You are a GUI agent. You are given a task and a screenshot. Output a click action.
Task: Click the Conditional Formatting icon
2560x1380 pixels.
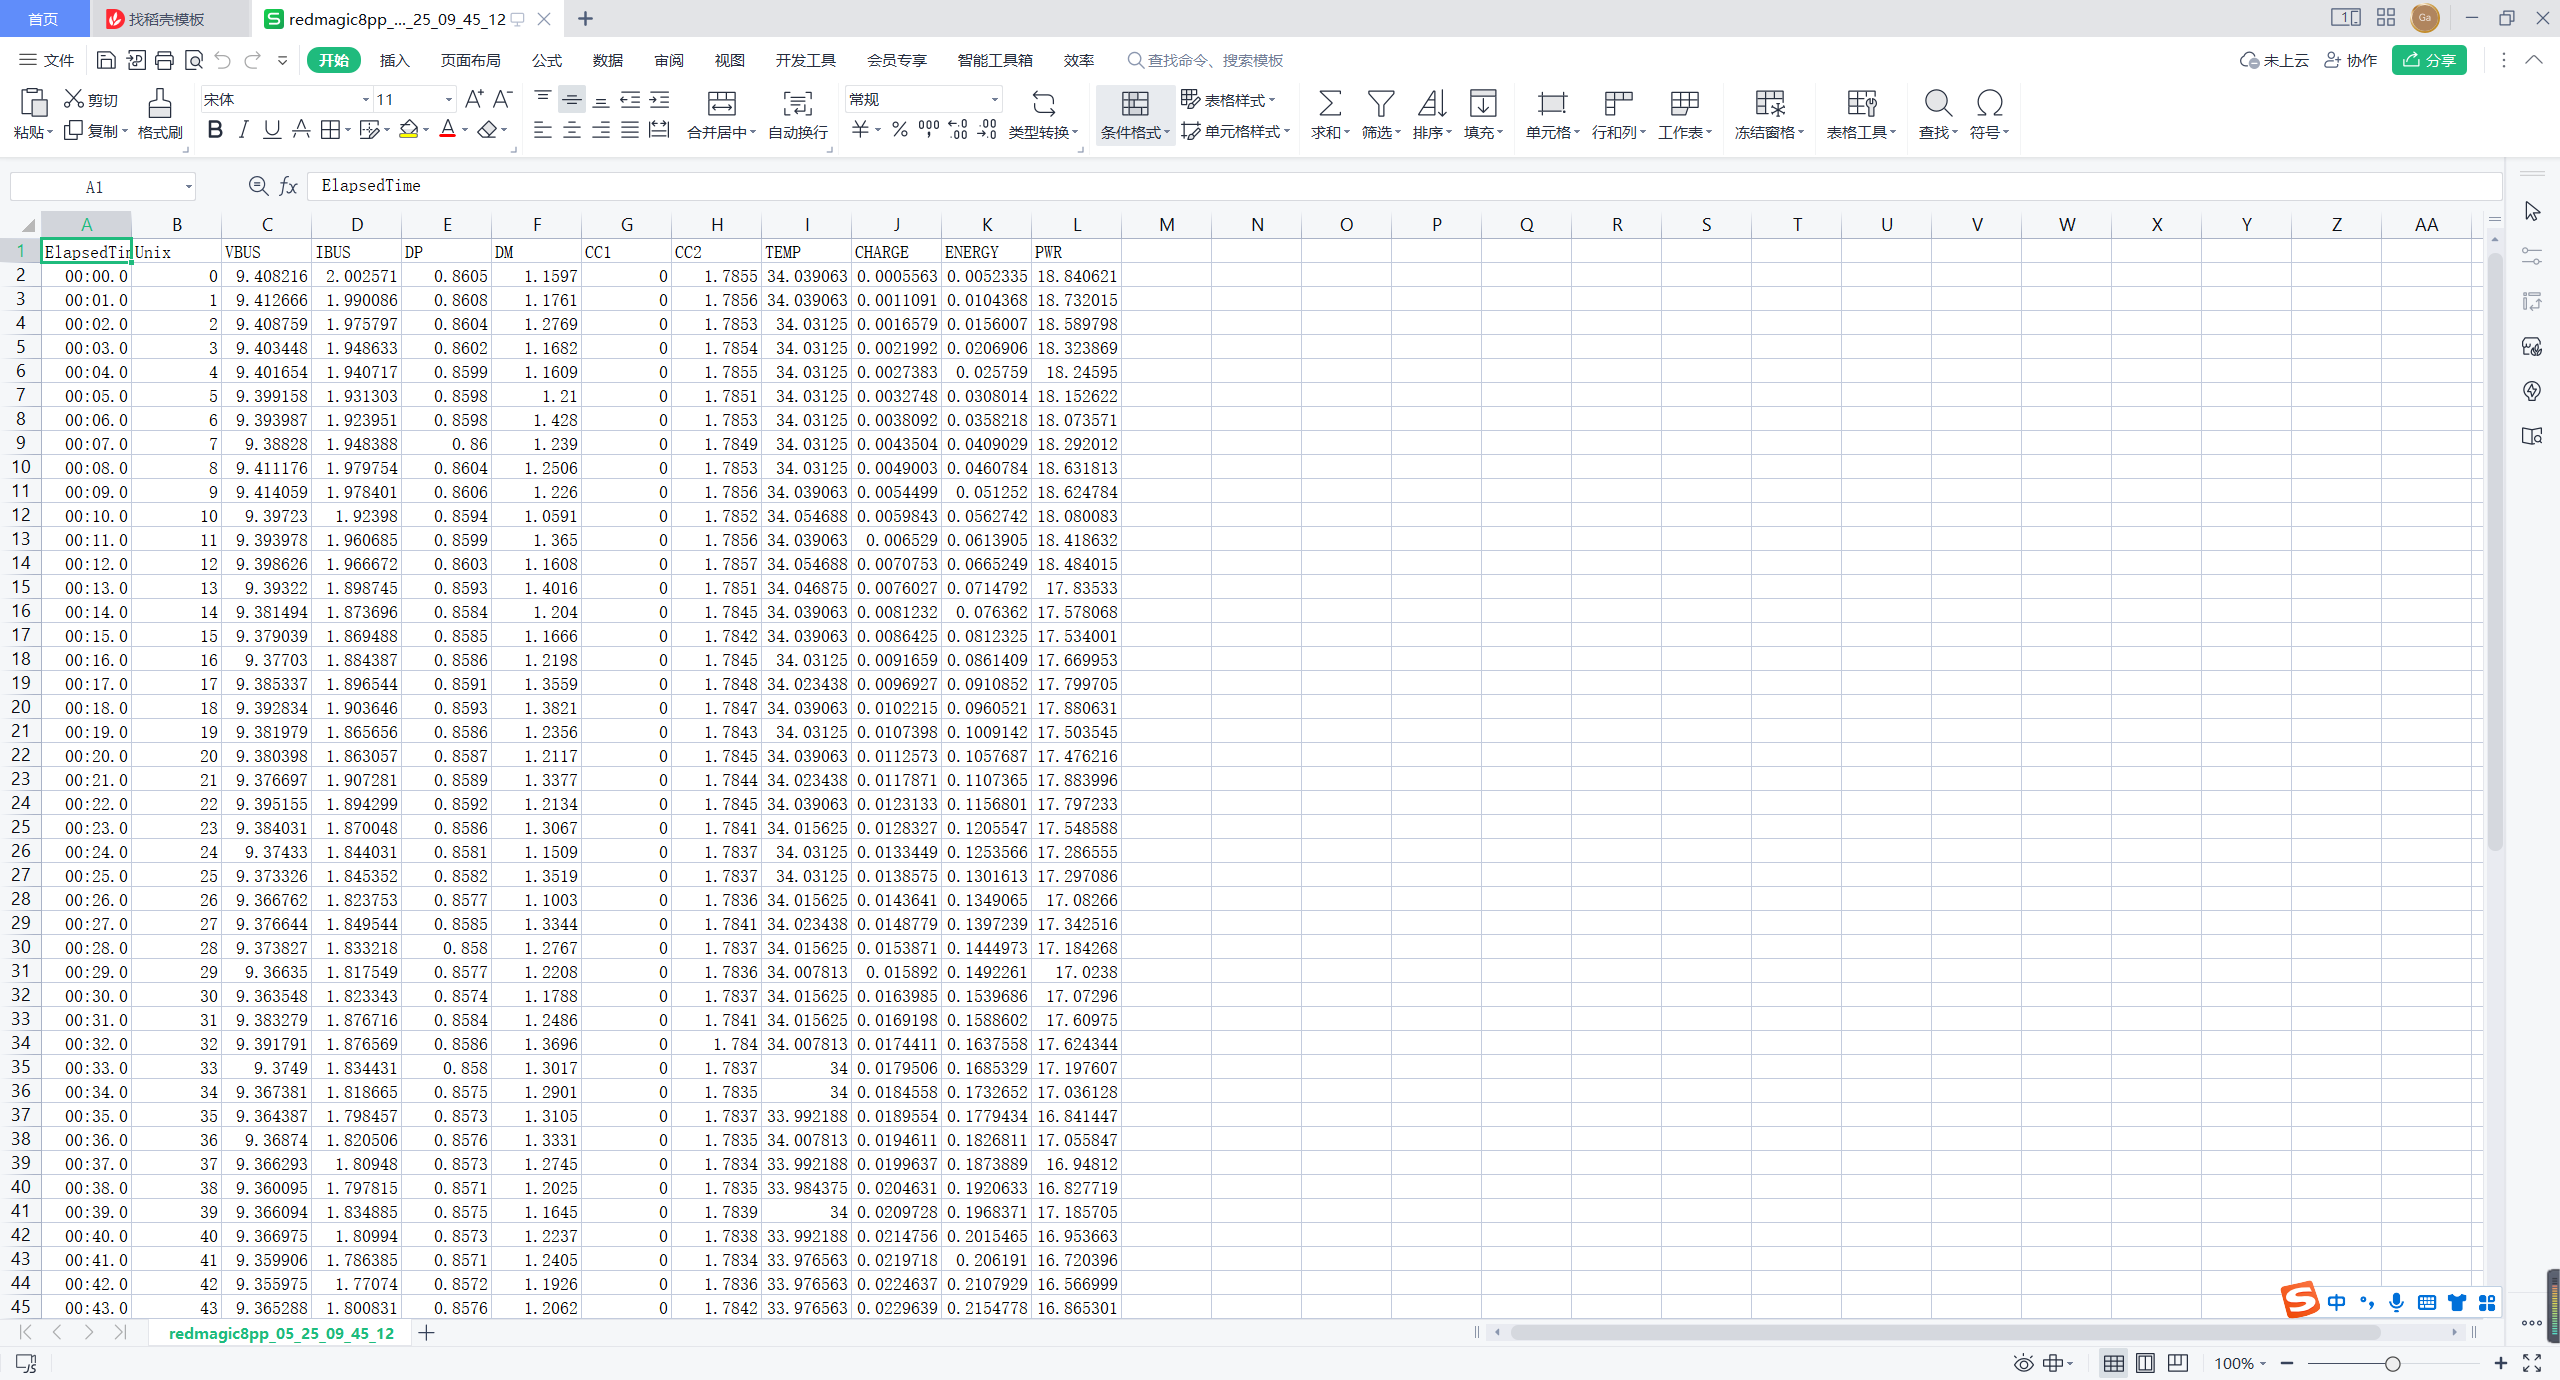pyautogui.click(x=1134, y=104)
